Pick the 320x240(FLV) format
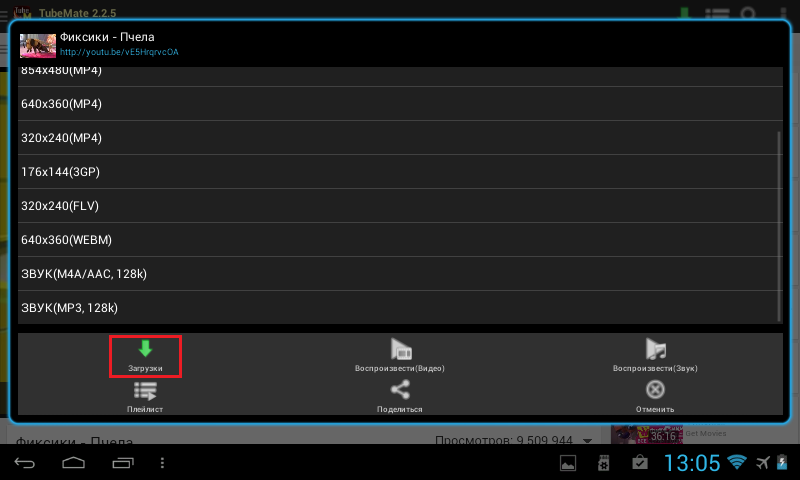The image size is (800, 480). point(398,206)
